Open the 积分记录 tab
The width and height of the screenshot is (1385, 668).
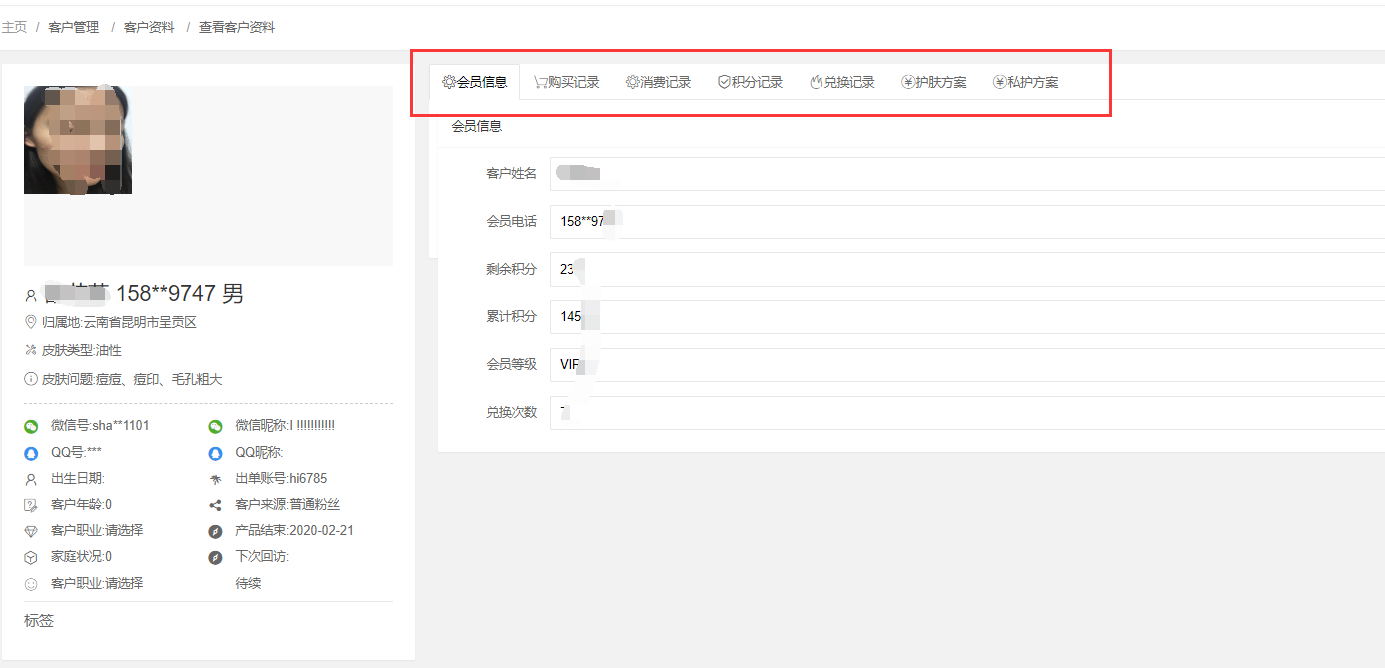click(x=750, y=82)
